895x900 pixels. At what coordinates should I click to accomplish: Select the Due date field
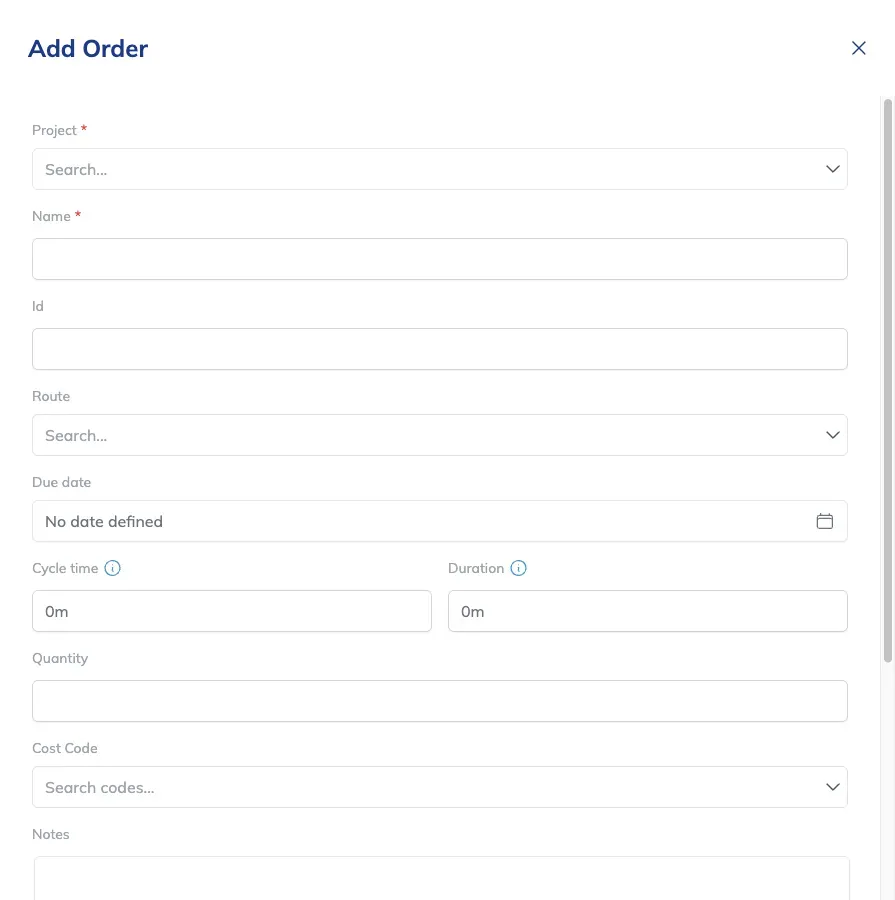click(x=440, y=521)
